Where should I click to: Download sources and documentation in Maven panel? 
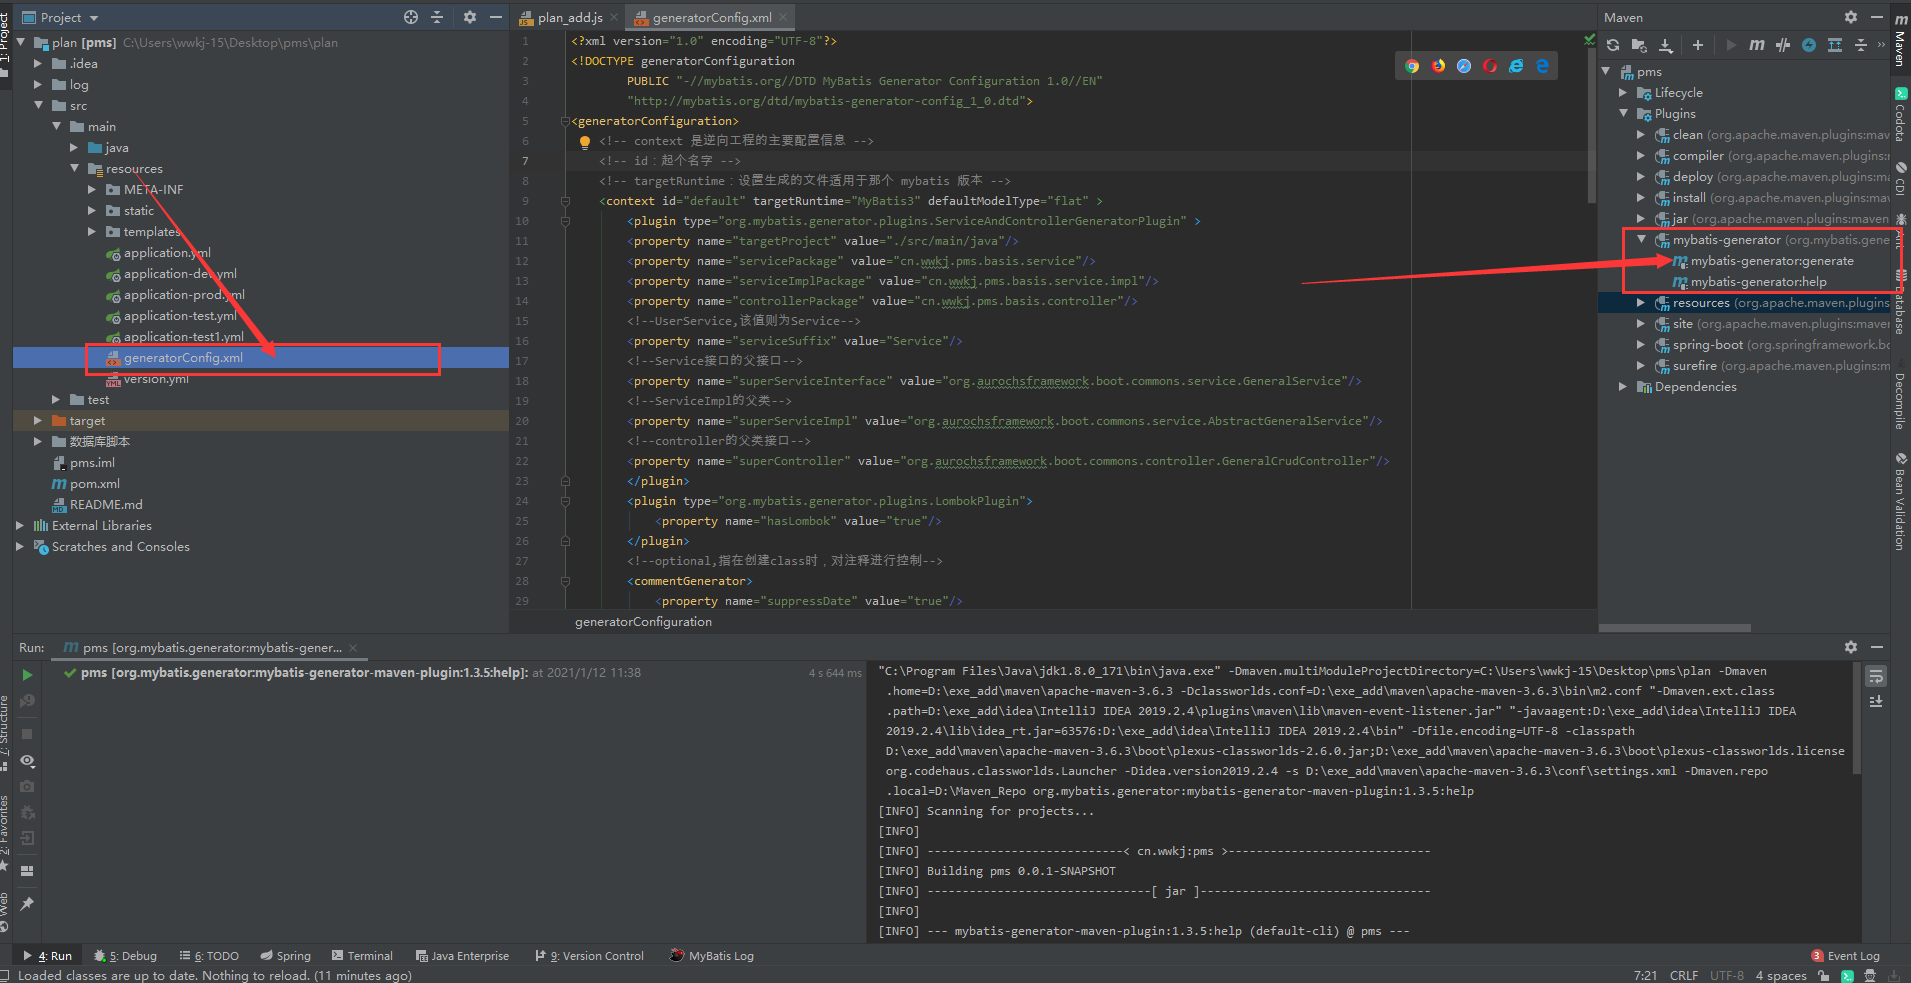(1665, 45)
